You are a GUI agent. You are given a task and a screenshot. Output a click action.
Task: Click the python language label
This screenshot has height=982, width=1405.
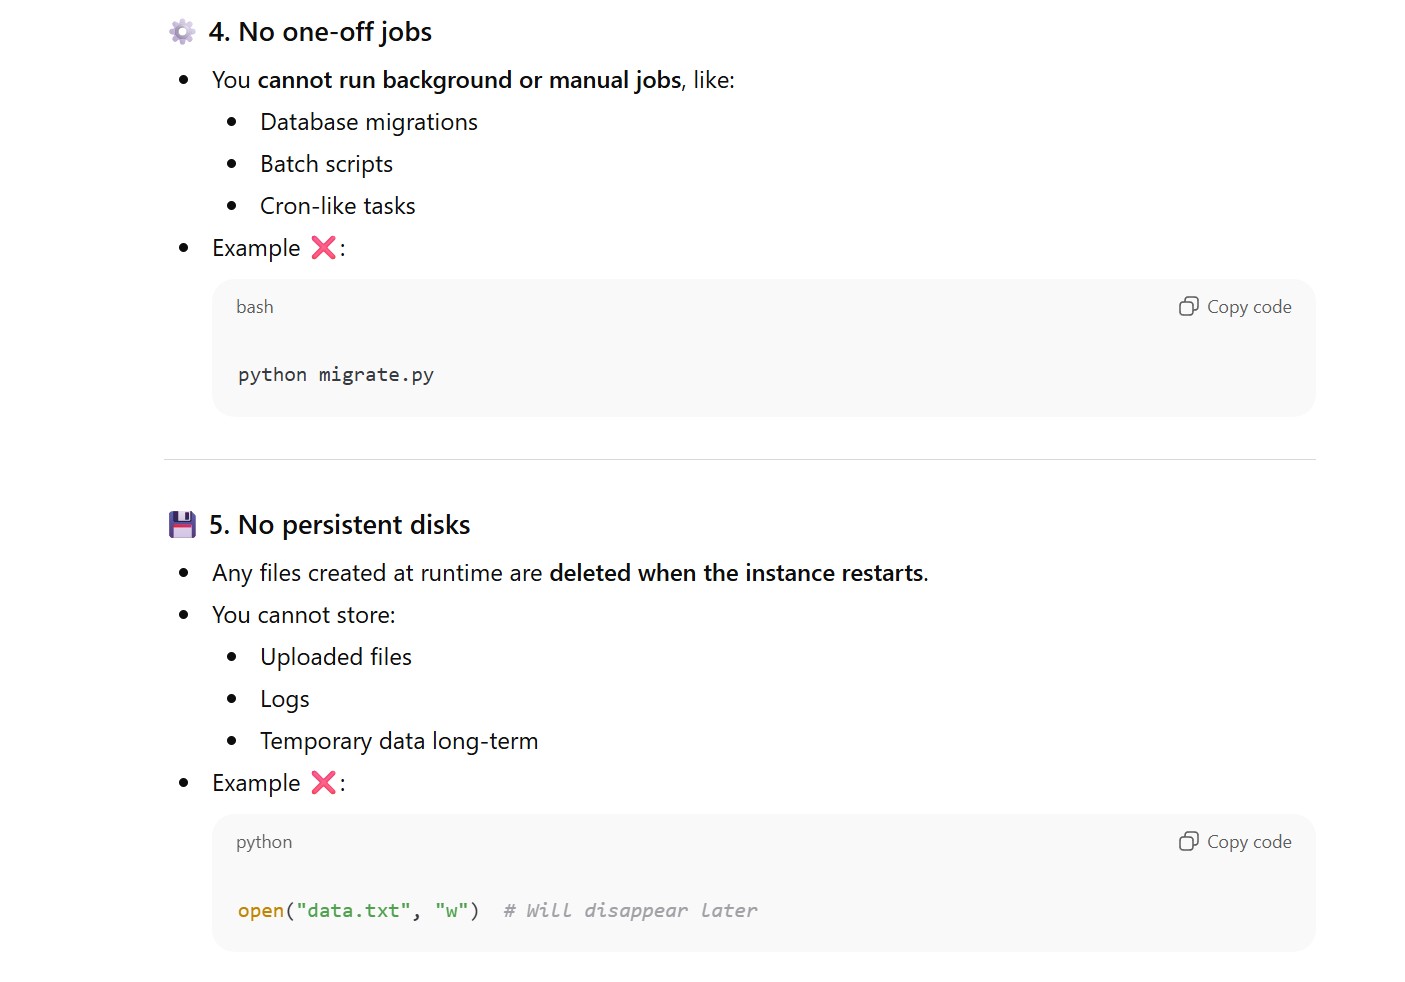pyautogui.click(x=264, y=842)
